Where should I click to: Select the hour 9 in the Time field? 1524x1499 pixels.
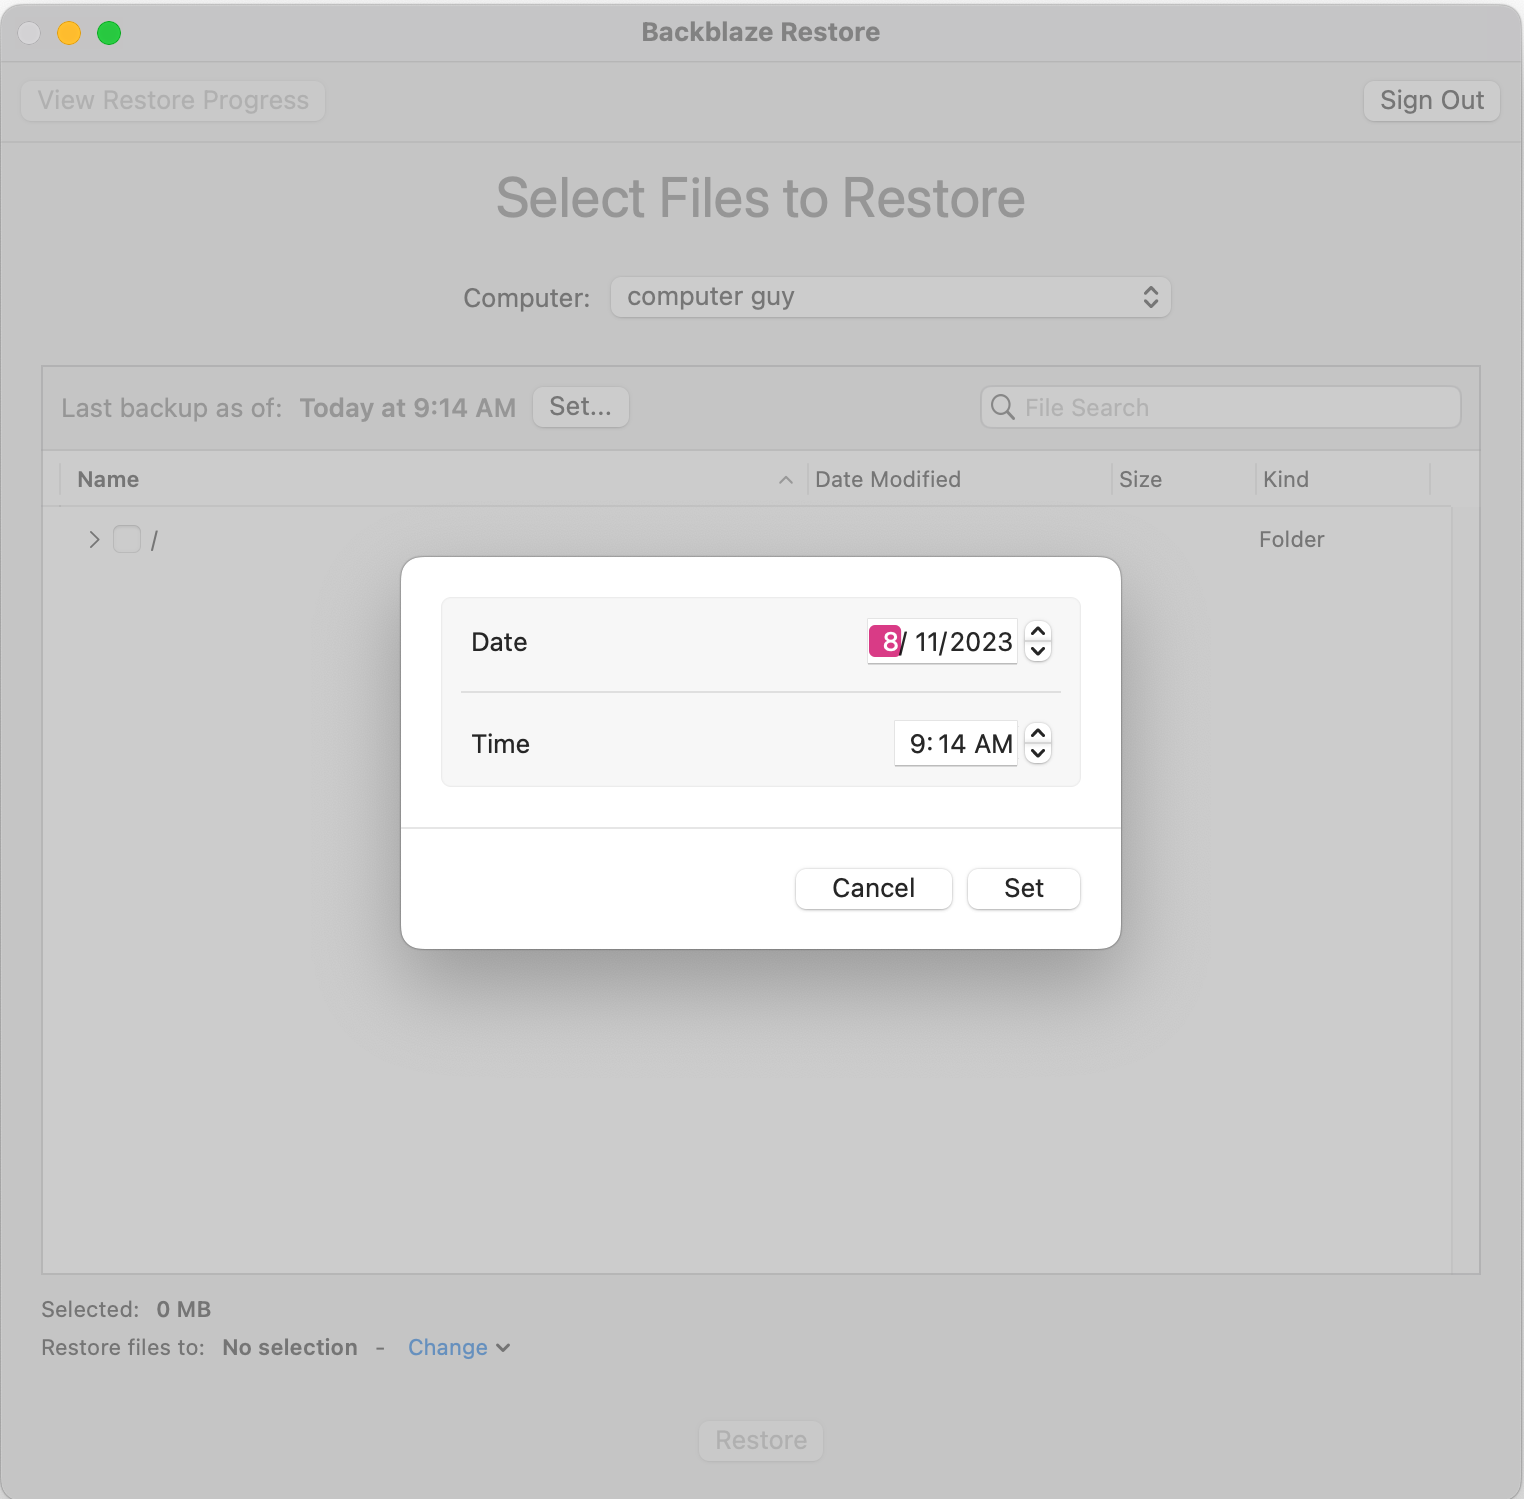click(918, 744)
